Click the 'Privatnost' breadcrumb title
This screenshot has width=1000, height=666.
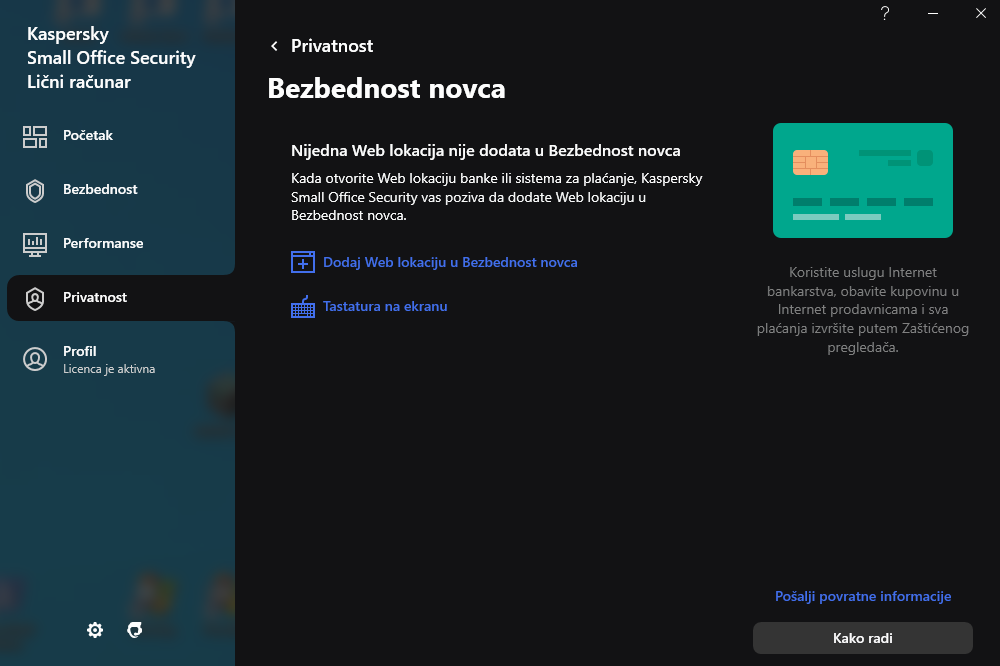coord(332,46)
